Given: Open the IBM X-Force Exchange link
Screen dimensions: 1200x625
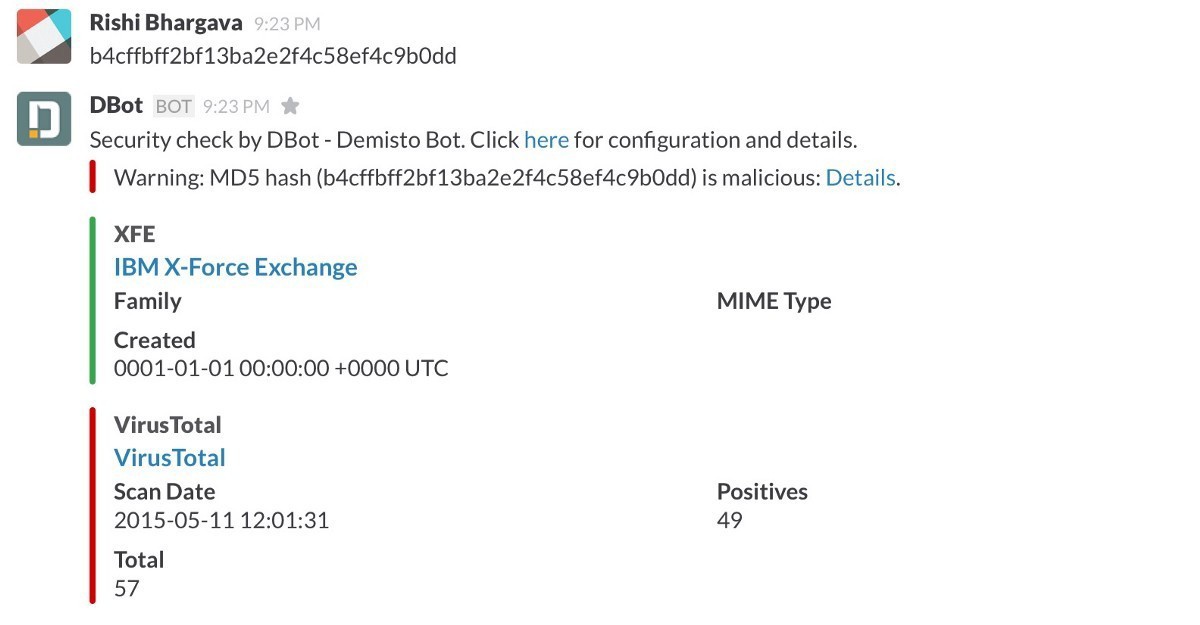Looking at the screenshot, I should [x=235, y=267].
